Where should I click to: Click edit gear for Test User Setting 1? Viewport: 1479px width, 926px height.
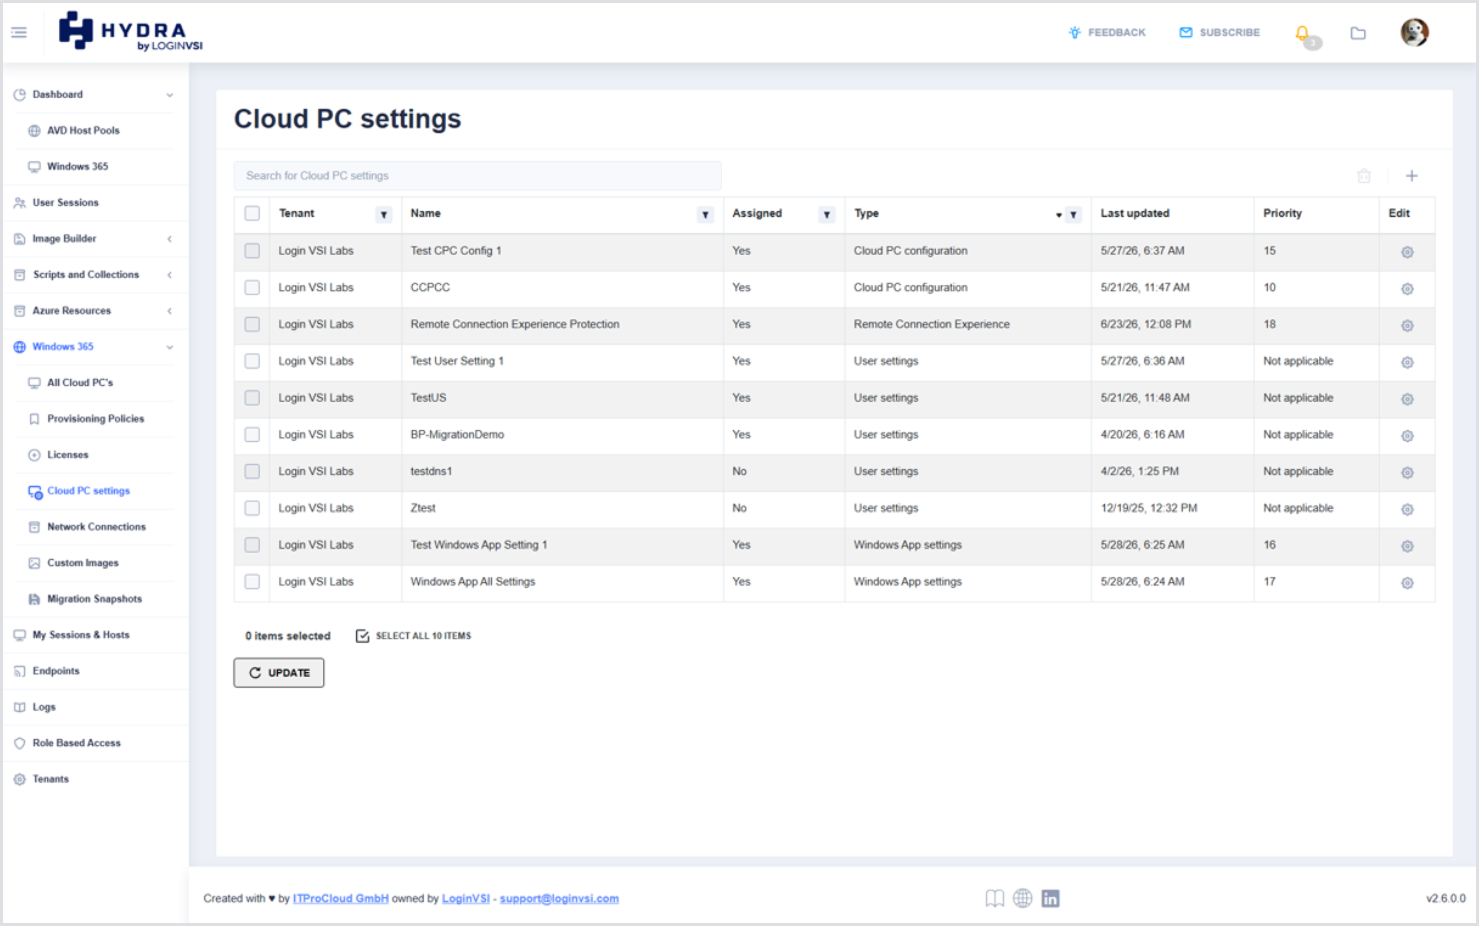[1407, 362]
